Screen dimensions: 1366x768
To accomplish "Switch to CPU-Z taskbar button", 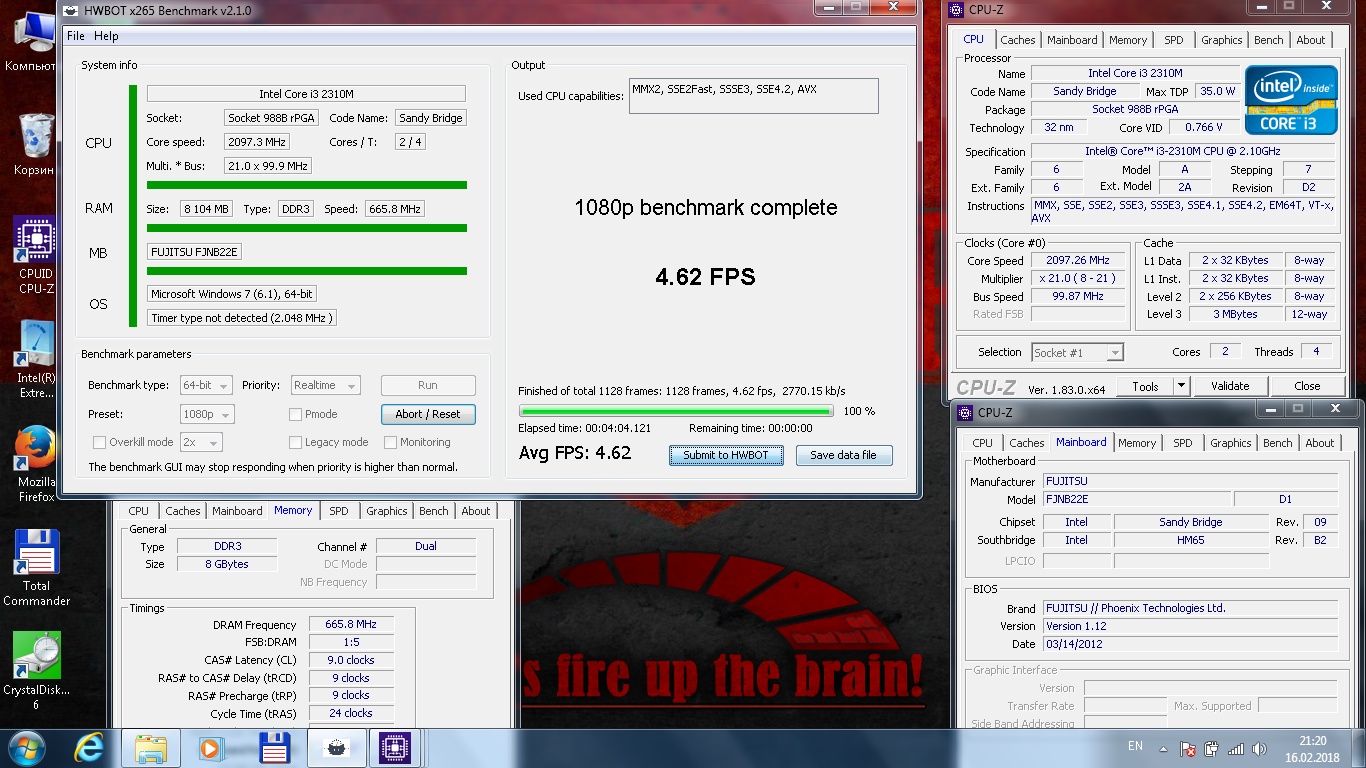I will [x=395, y=748].
